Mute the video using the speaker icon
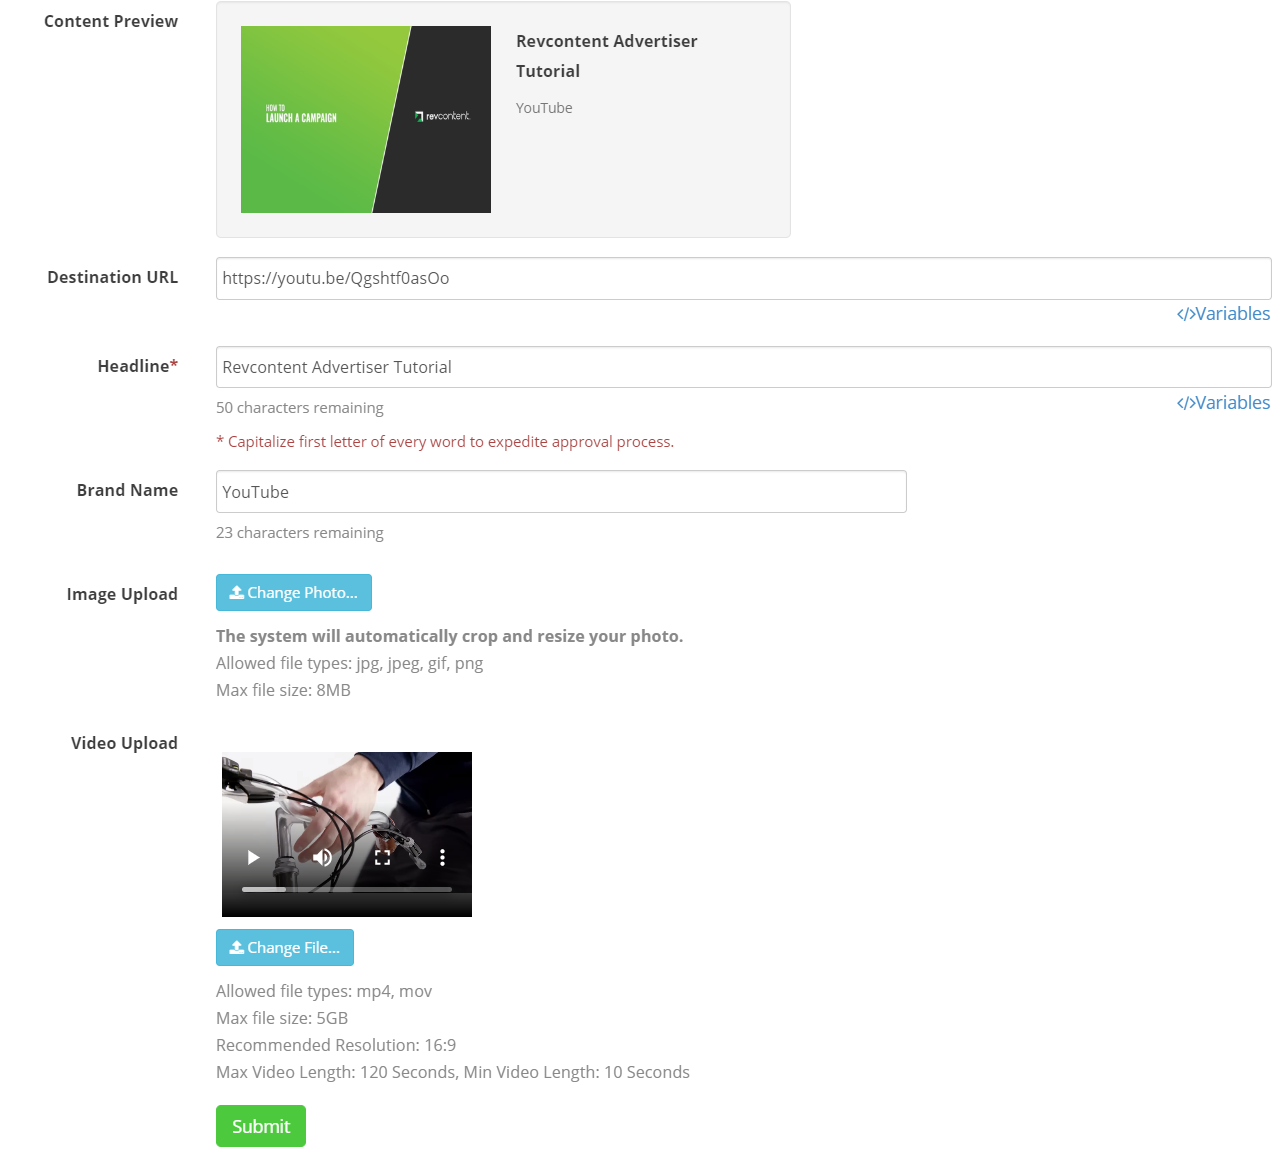This screenshot has height=1170, width=1285. pos(322,857)
